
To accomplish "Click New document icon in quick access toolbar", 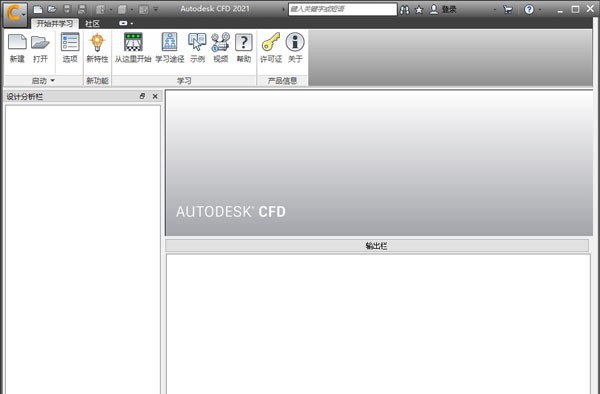I will 38,9.
